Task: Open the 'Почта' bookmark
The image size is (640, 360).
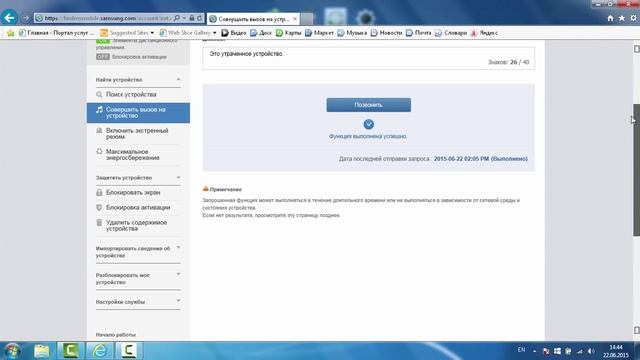Action: tap(418, 33)
